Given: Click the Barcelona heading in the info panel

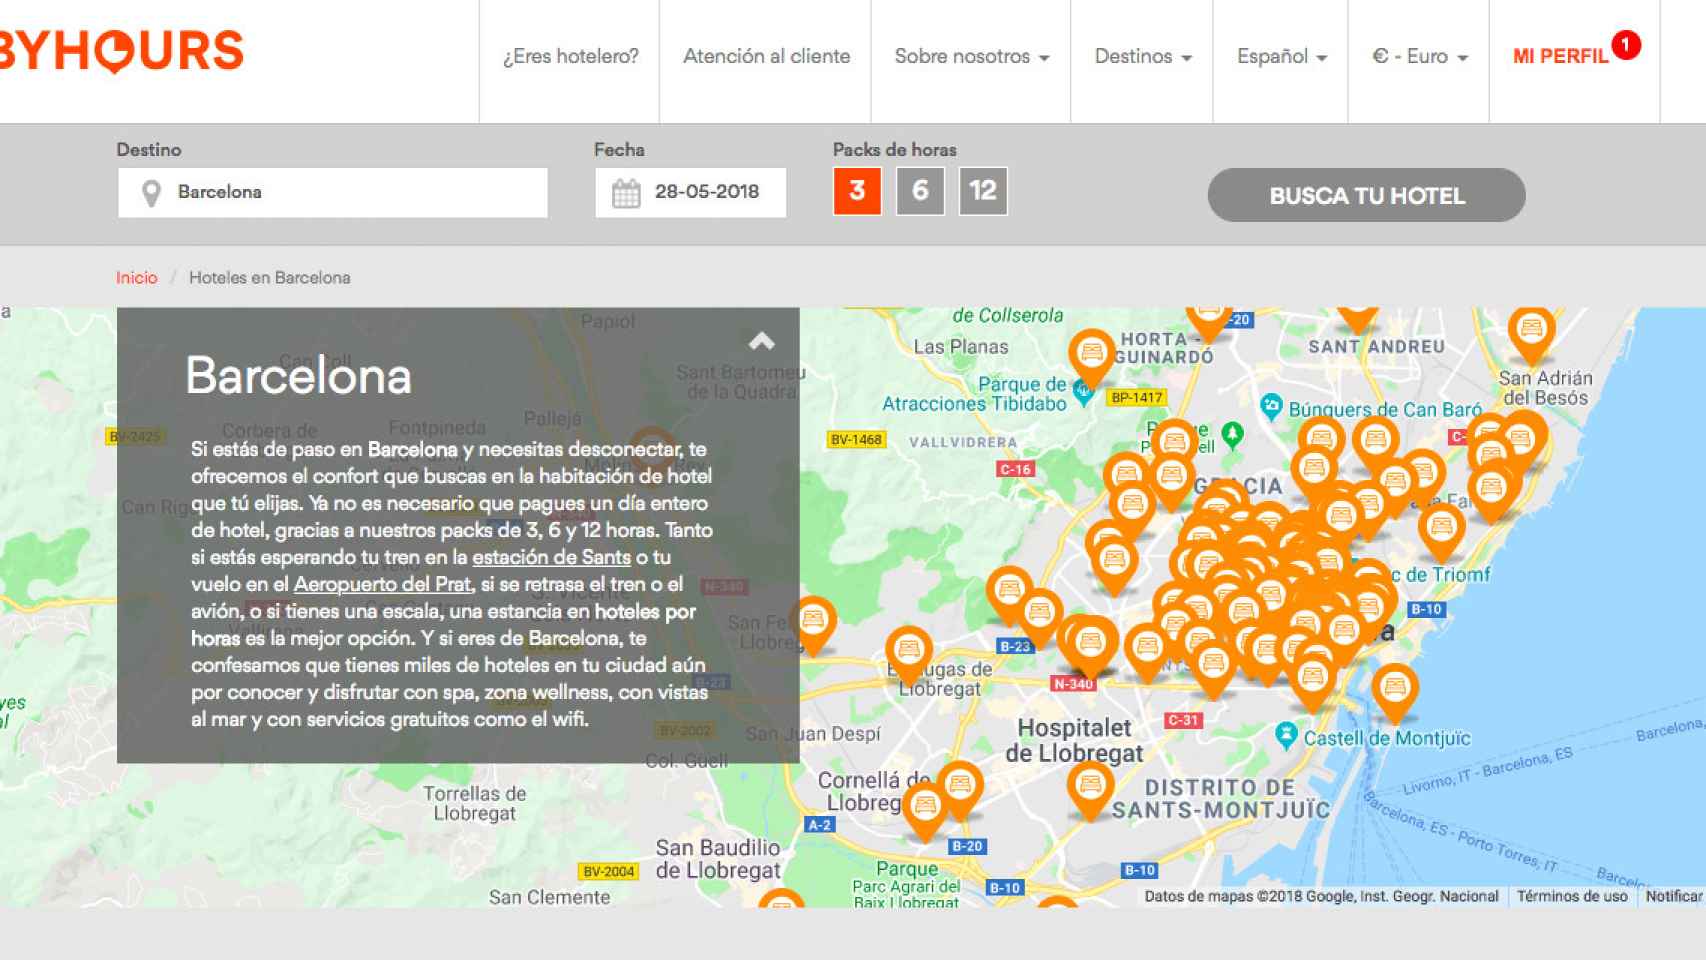Looking at the screenshot, I should 298,376.
